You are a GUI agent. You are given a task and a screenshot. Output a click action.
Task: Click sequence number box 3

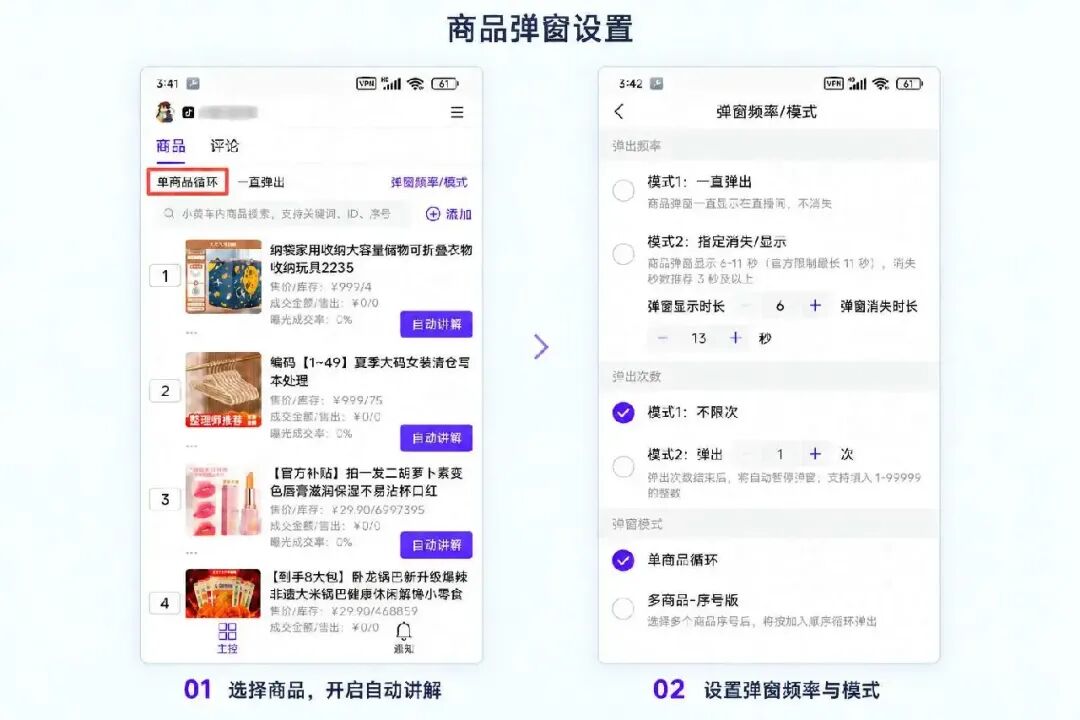pyautogui.click(x=165, y=500)
